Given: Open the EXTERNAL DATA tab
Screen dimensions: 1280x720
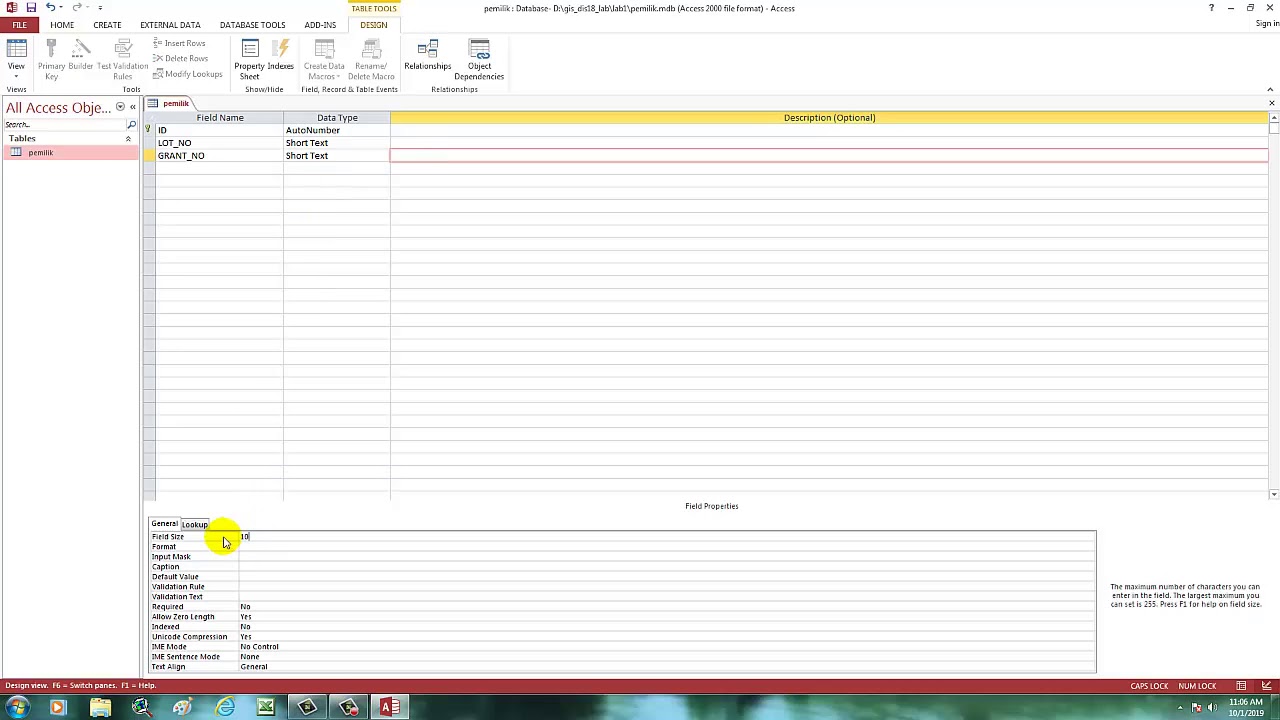Looking at the screenshot, I should point(170,25).
